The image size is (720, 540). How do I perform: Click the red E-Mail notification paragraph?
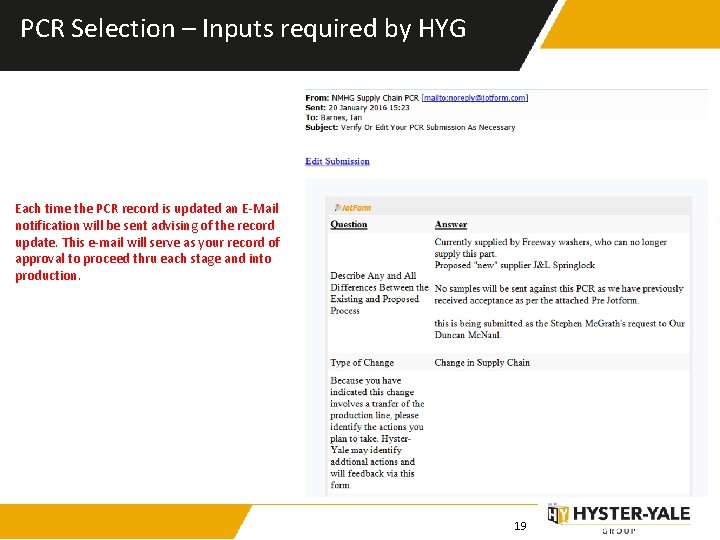pos(147,242)
